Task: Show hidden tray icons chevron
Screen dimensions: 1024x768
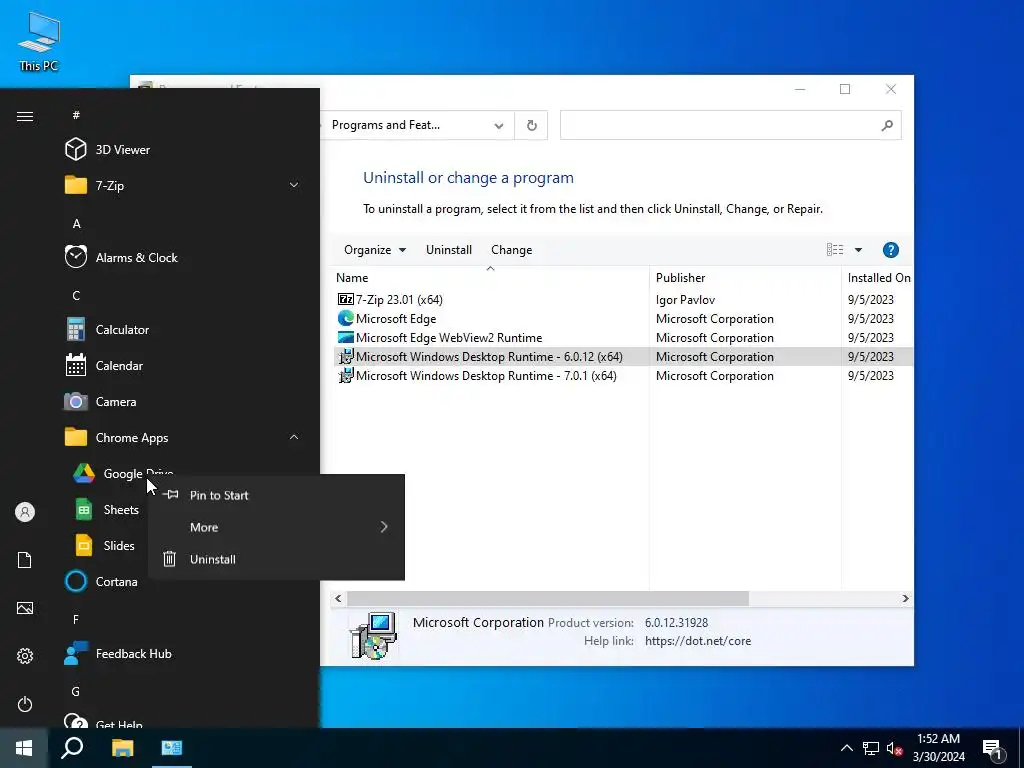Action: [846, 748]
